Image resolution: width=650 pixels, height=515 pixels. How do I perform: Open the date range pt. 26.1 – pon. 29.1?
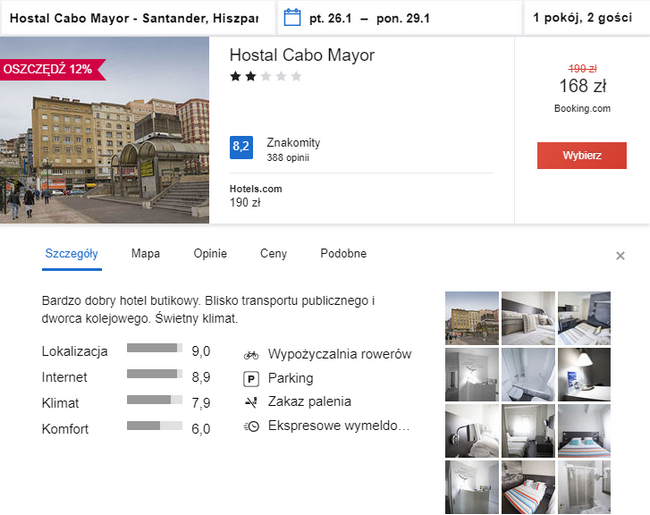pos(400,18)
